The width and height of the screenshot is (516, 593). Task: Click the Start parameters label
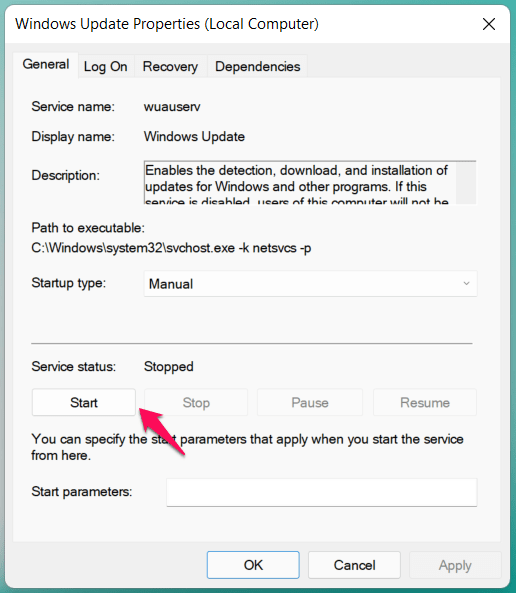tap(82, 492)
